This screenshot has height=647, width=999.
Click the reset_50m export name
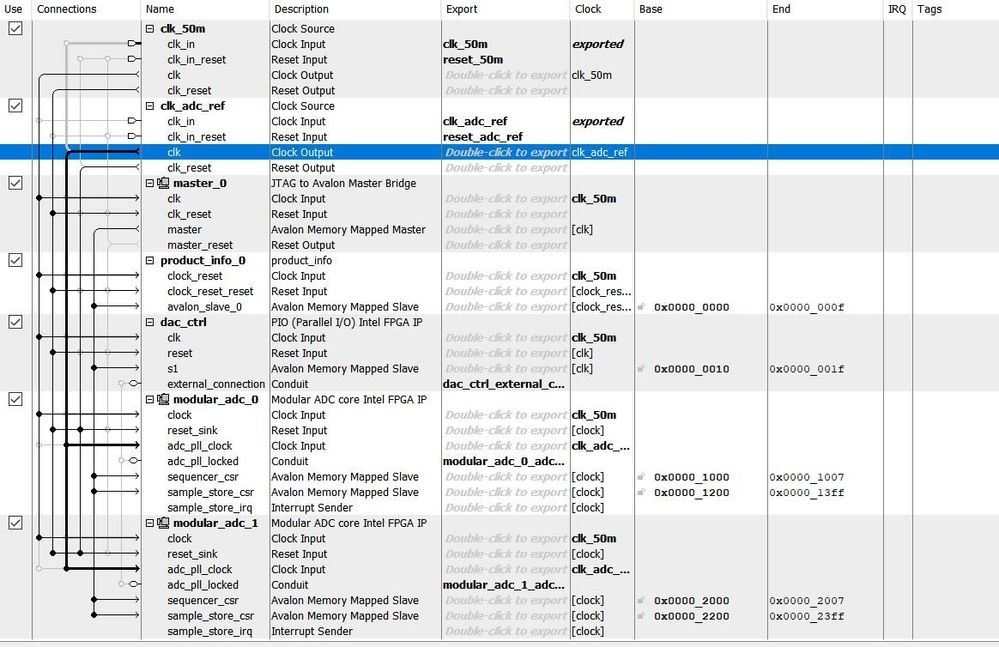pos(473,59)
